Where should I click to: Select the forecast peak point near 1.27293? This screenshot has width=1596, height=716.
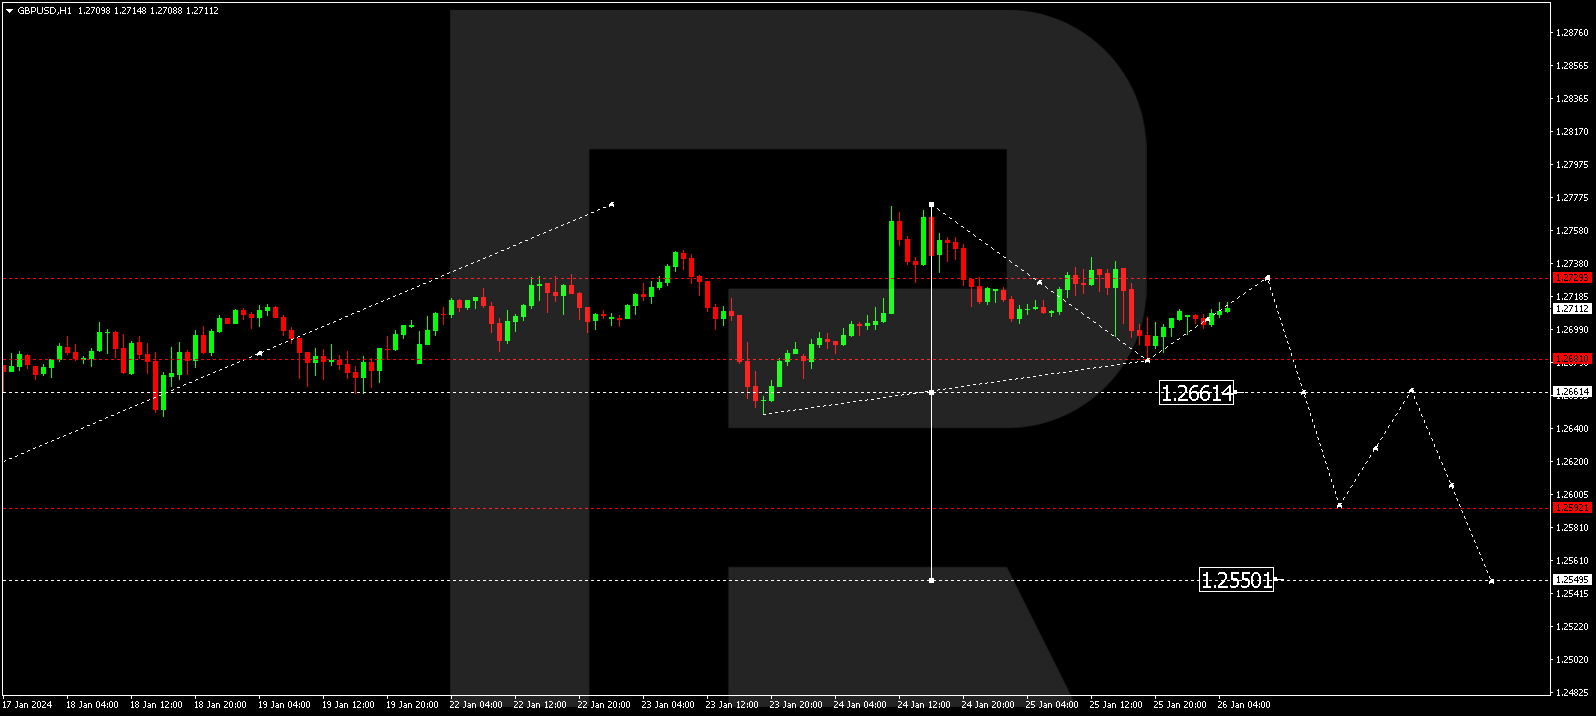click(x=1268, y=278)
